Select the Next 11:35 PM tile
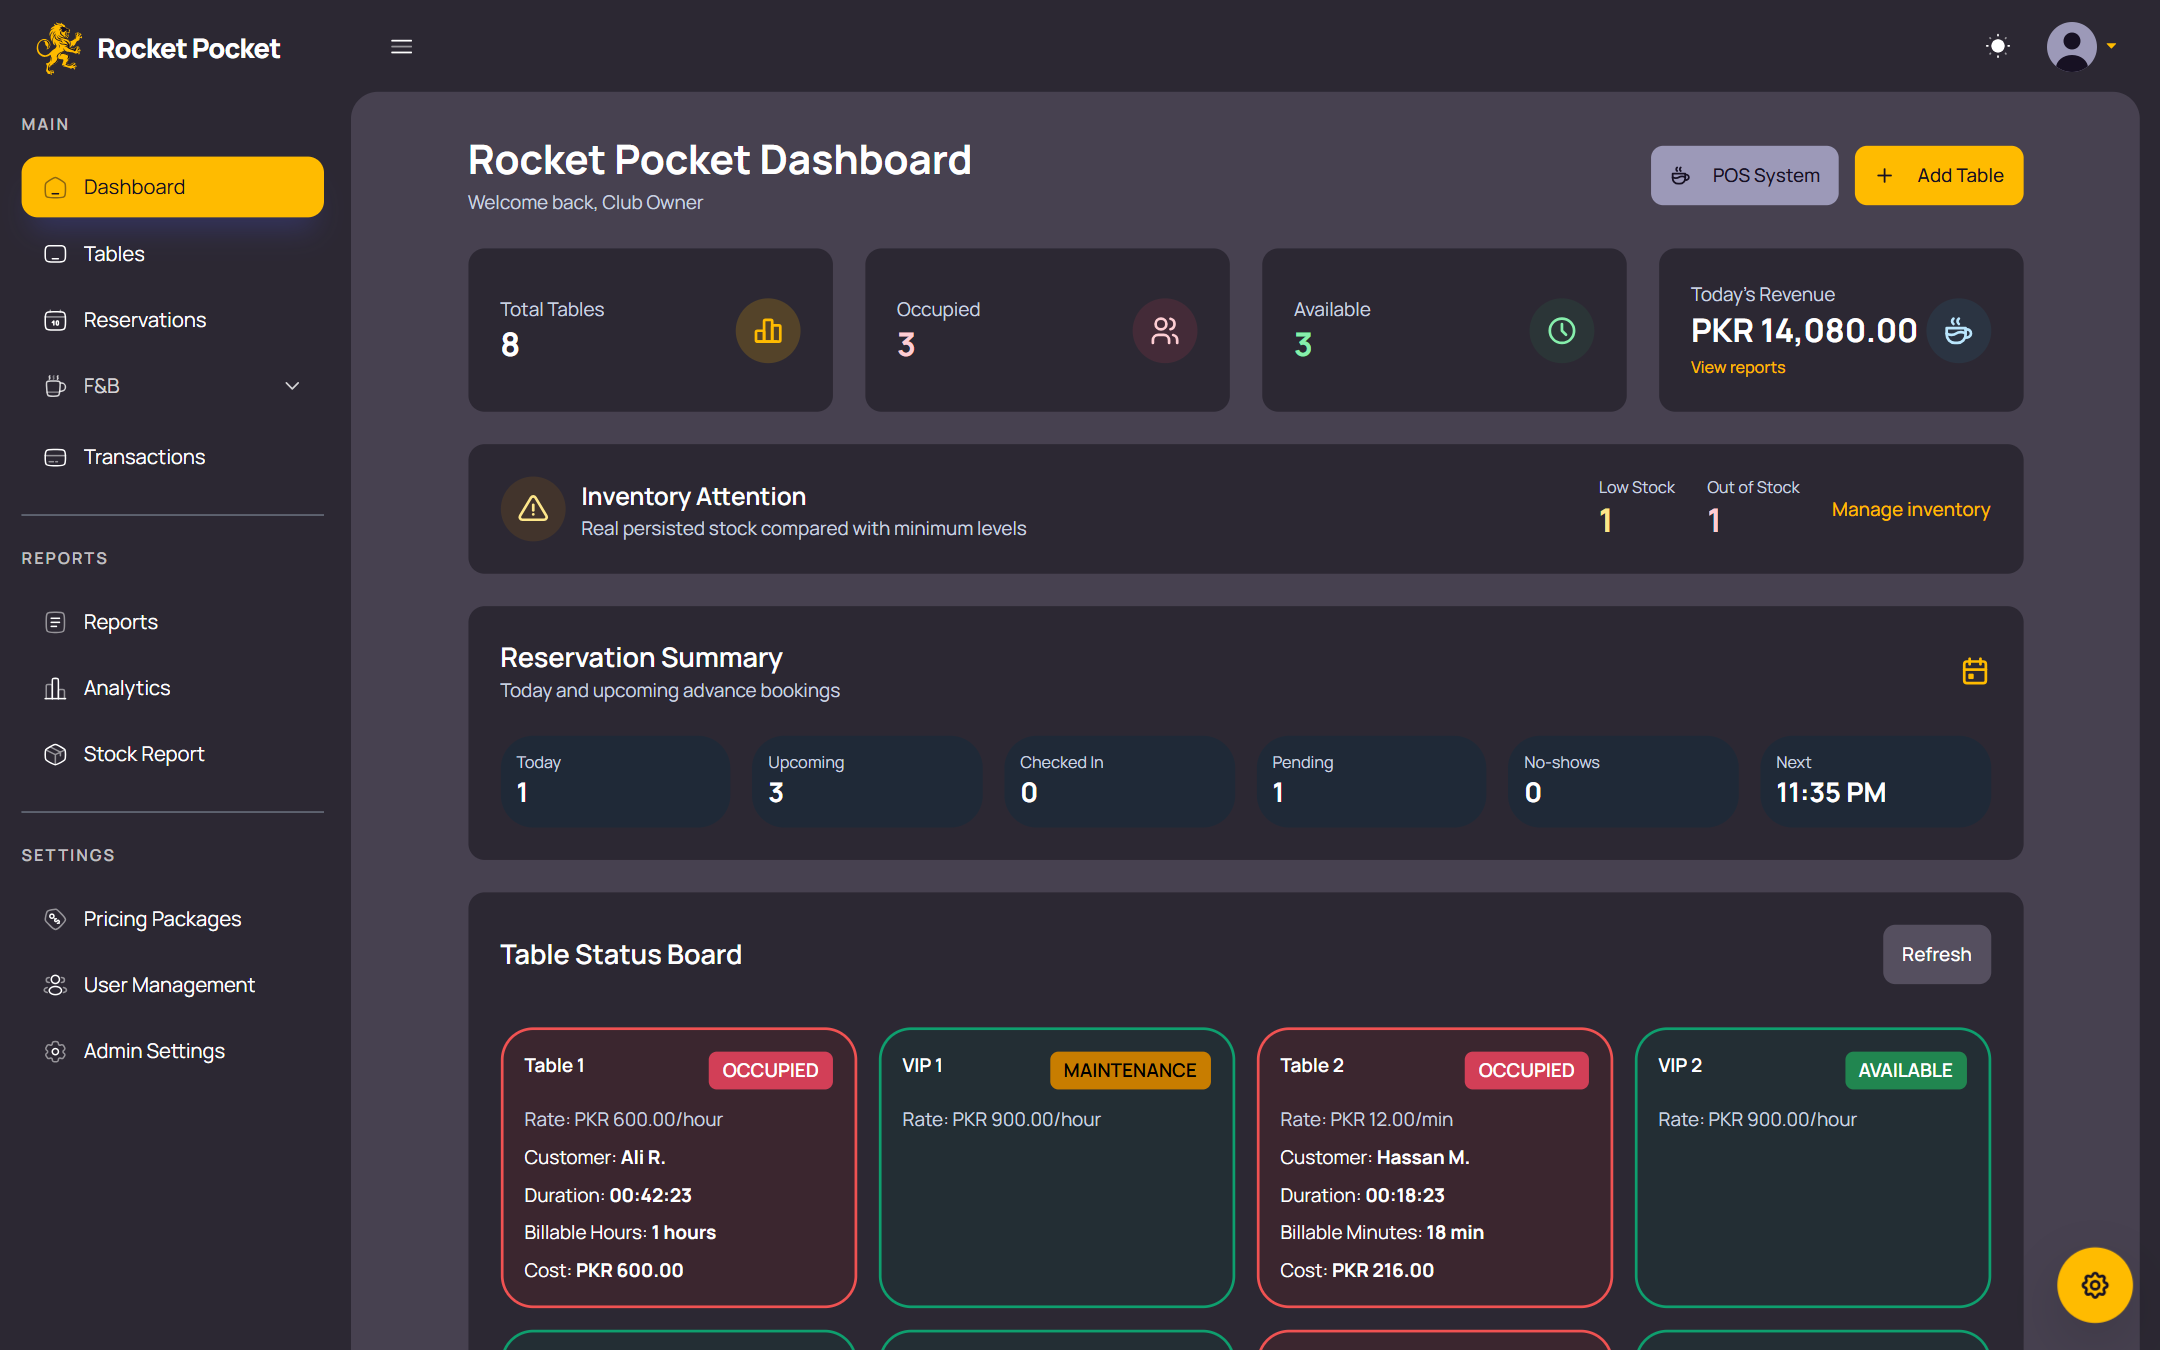 coord(1875,781)
